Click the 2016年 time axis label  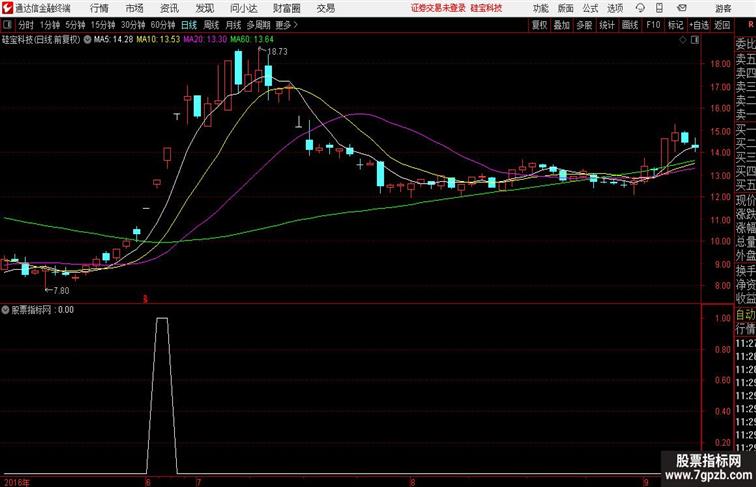(x=16, y=482)
